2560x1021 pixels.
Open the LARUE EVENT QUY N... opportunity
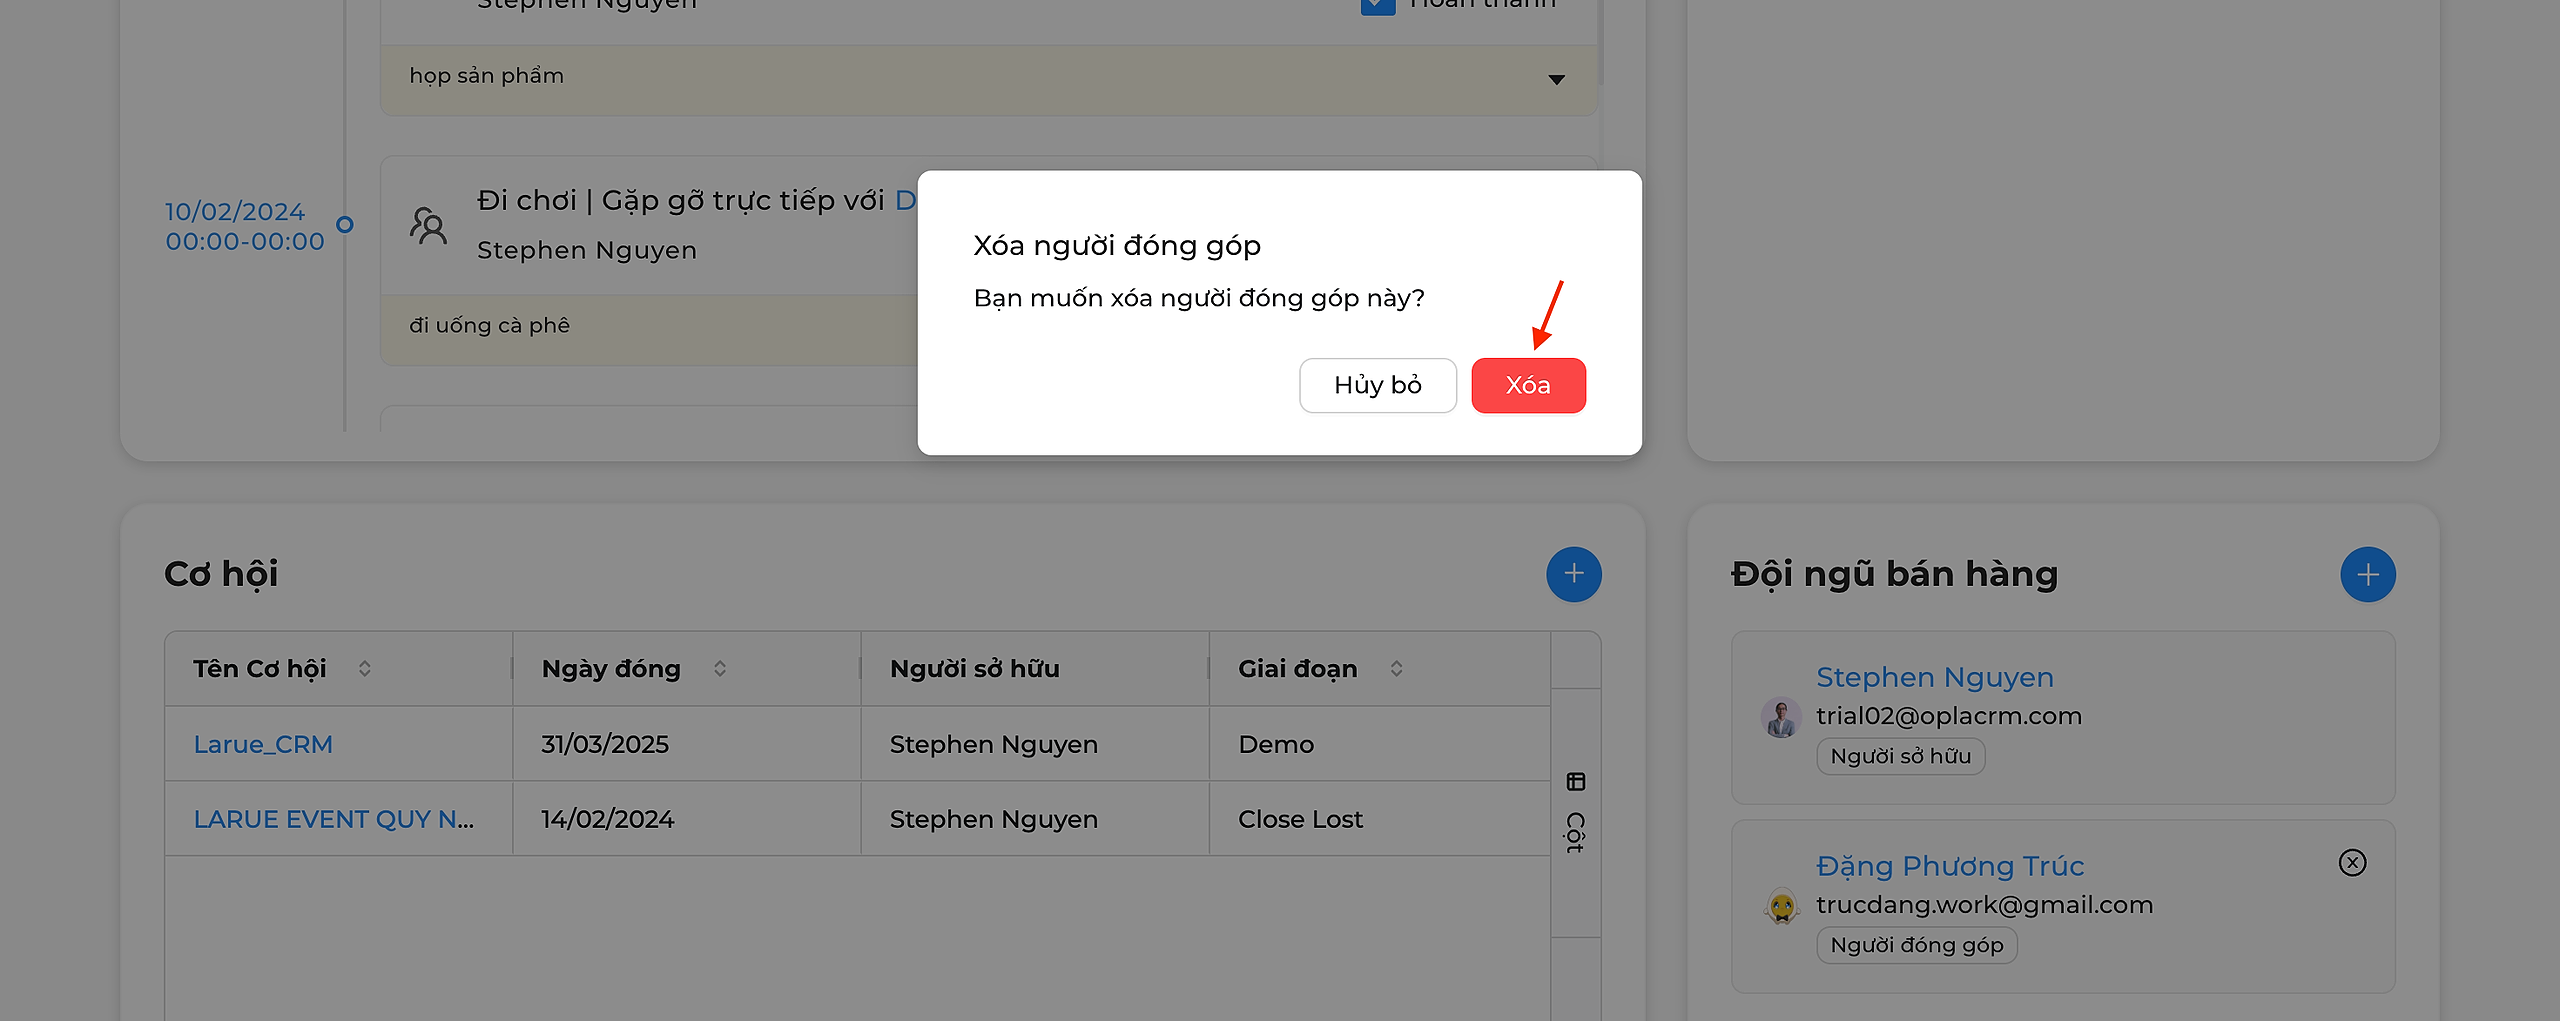click(333, 819)
